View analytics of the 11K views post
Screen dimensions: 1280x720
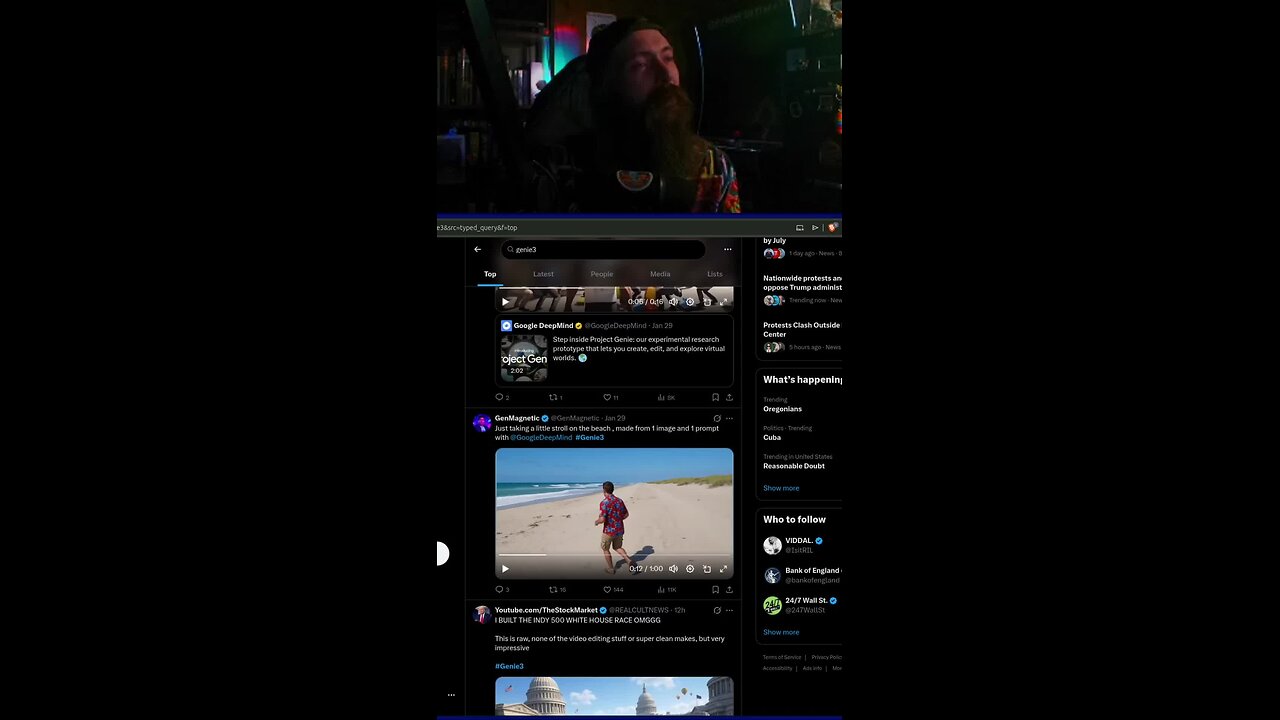click(x=667, y=590)
